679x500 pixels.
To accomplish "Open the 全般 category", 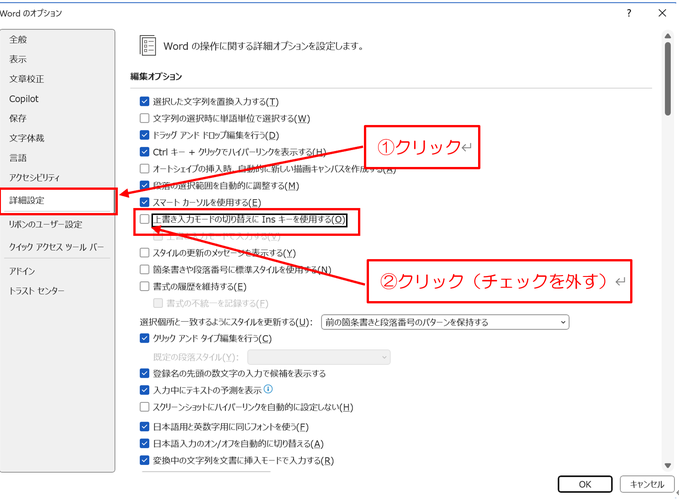I will [x=18, y=39].
